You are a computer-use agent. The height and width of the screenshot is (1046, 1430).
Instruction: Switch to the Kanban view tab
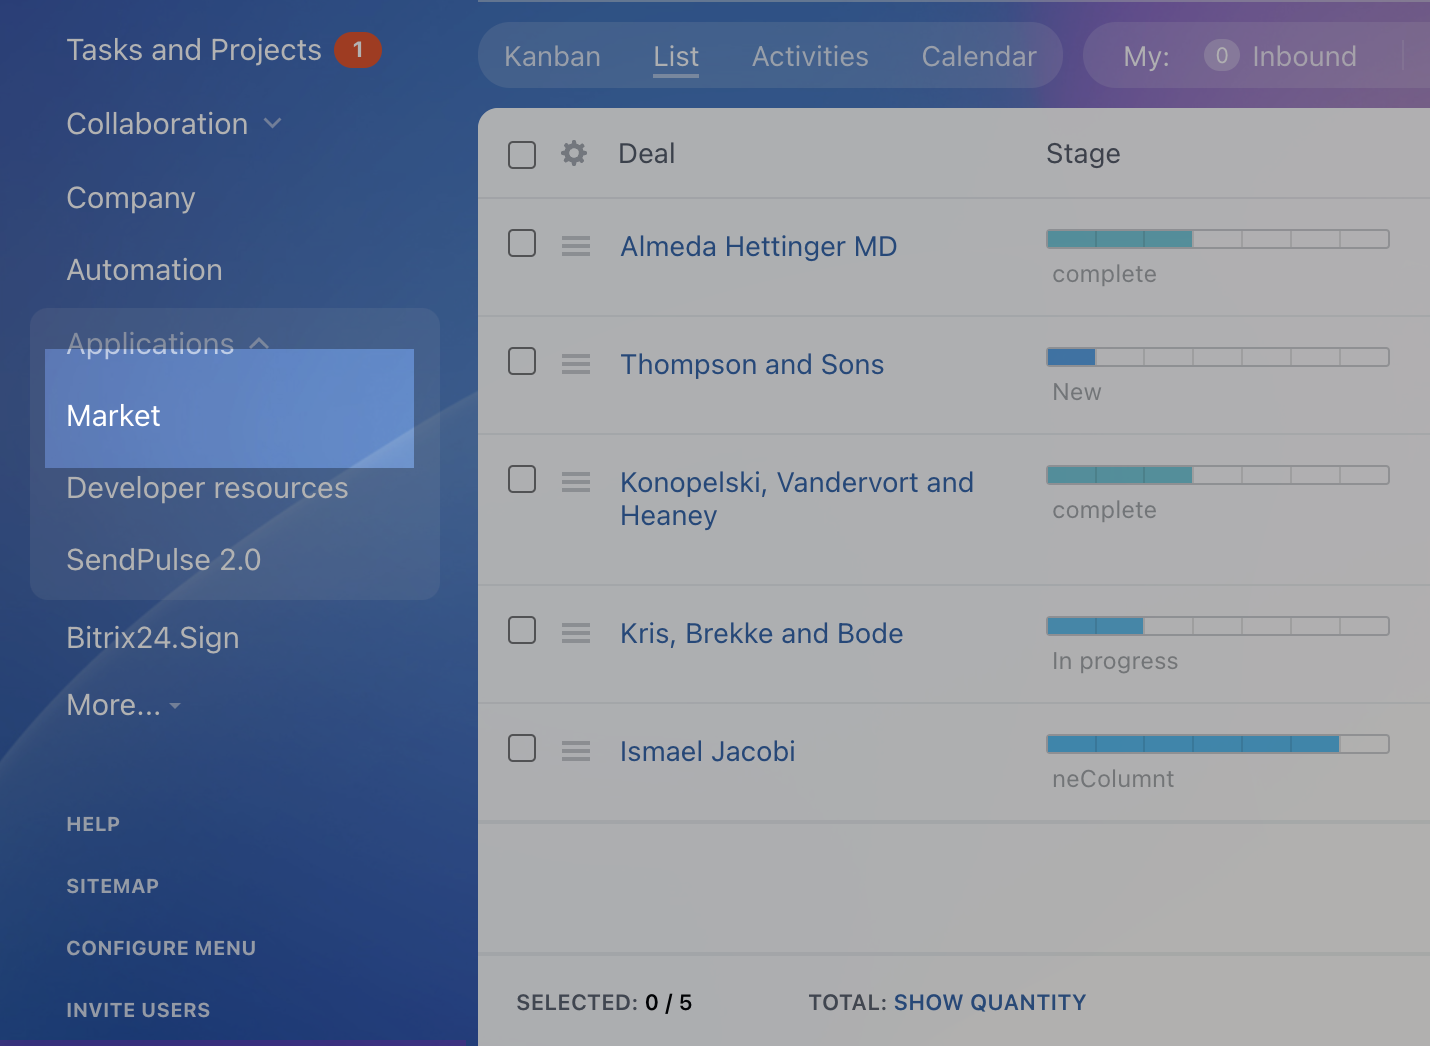[x=552, y=56]
